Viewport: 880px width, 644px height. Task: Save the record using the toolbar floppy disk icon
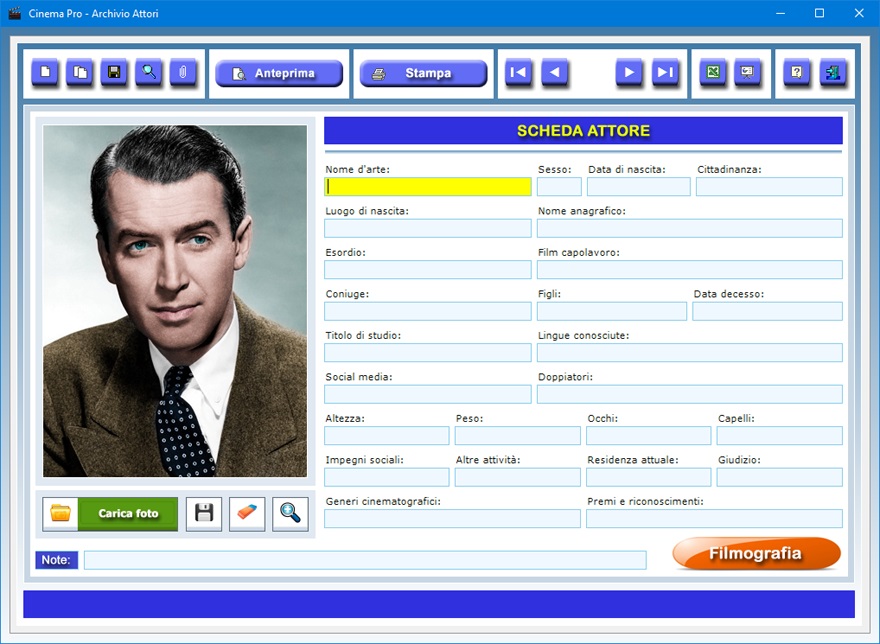tap(114, 72)
